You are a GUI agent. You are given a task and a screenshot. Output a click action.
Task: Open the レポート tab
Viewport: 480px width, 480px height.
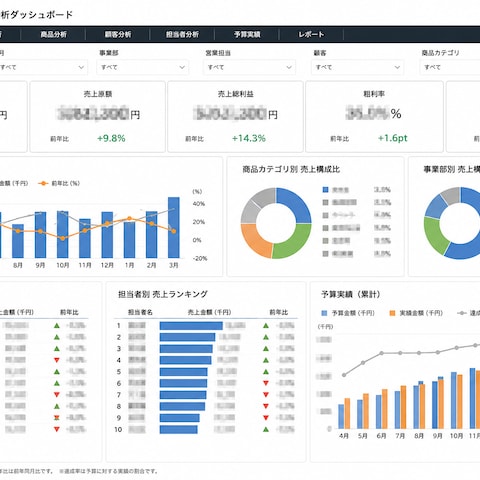[x=311, y=34]
